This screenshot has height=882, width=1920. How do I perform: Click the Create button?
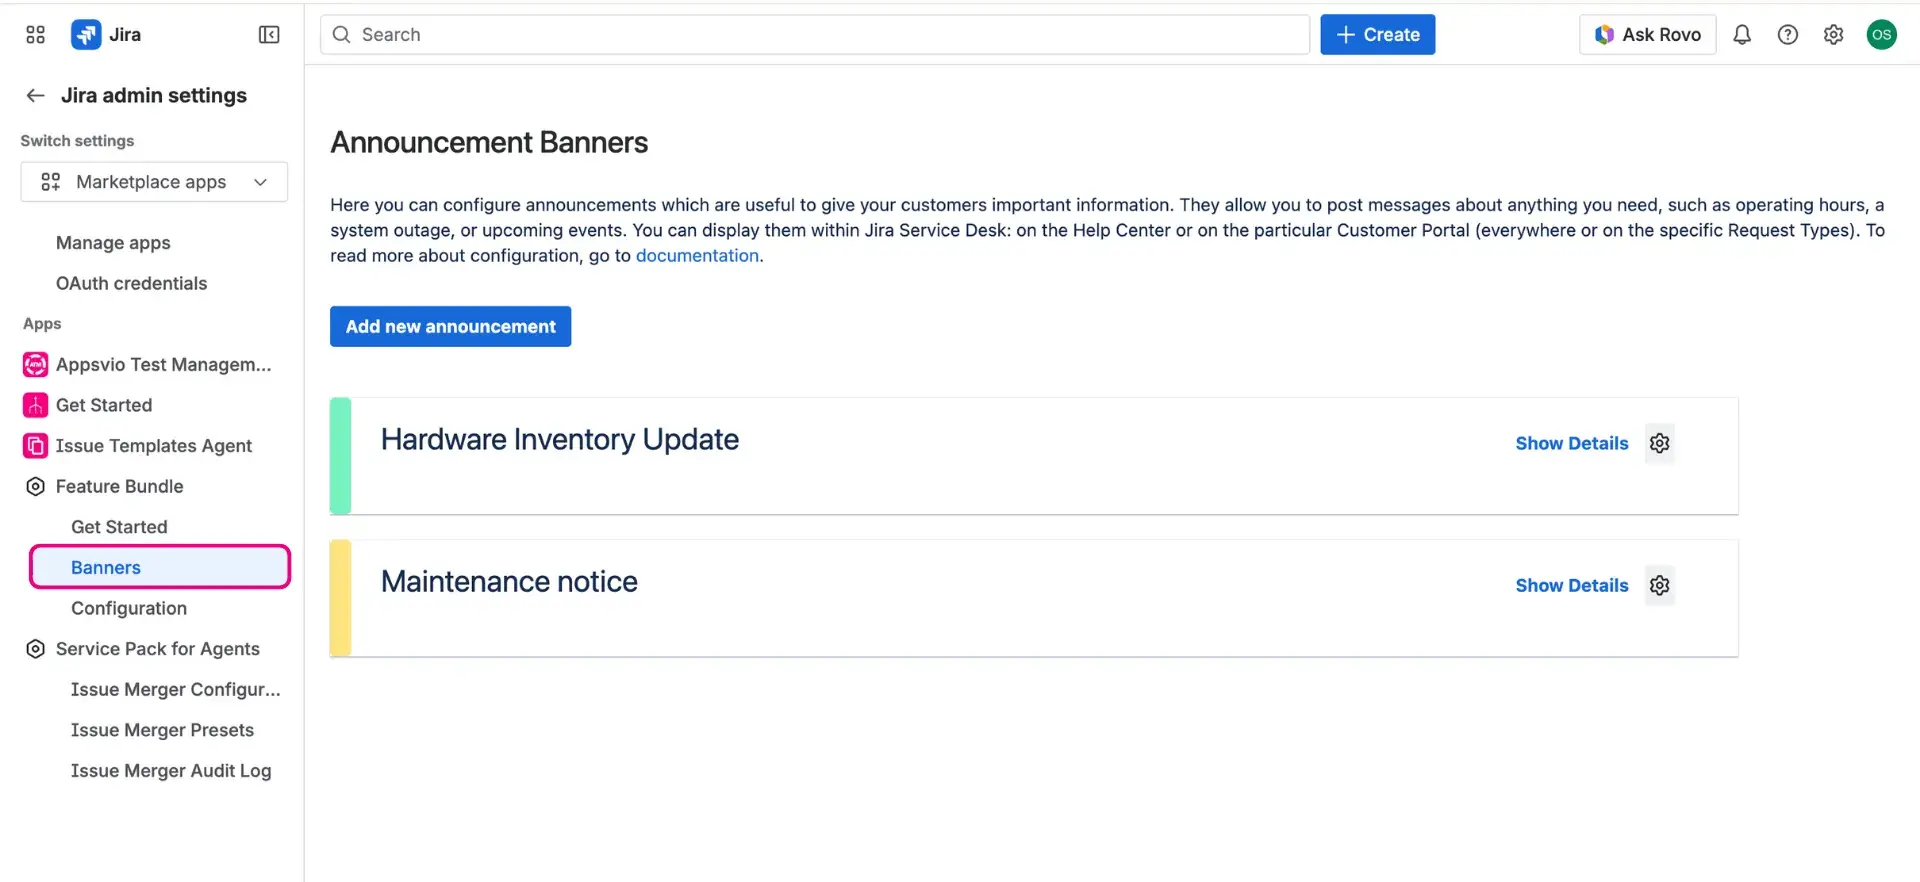(x=1377, y=35)
